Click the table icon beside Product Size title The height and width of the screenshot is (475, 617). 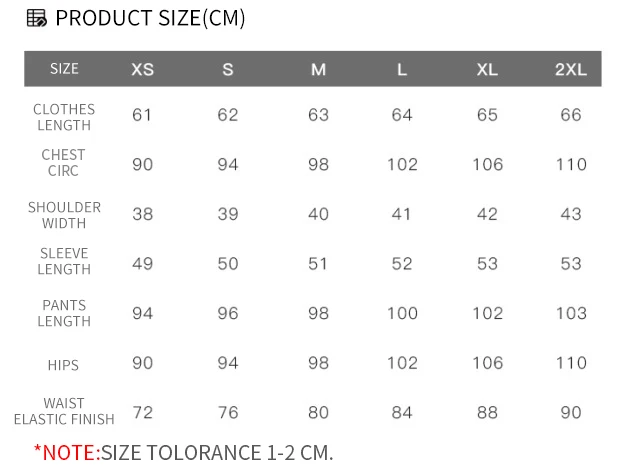coord(37,18)
